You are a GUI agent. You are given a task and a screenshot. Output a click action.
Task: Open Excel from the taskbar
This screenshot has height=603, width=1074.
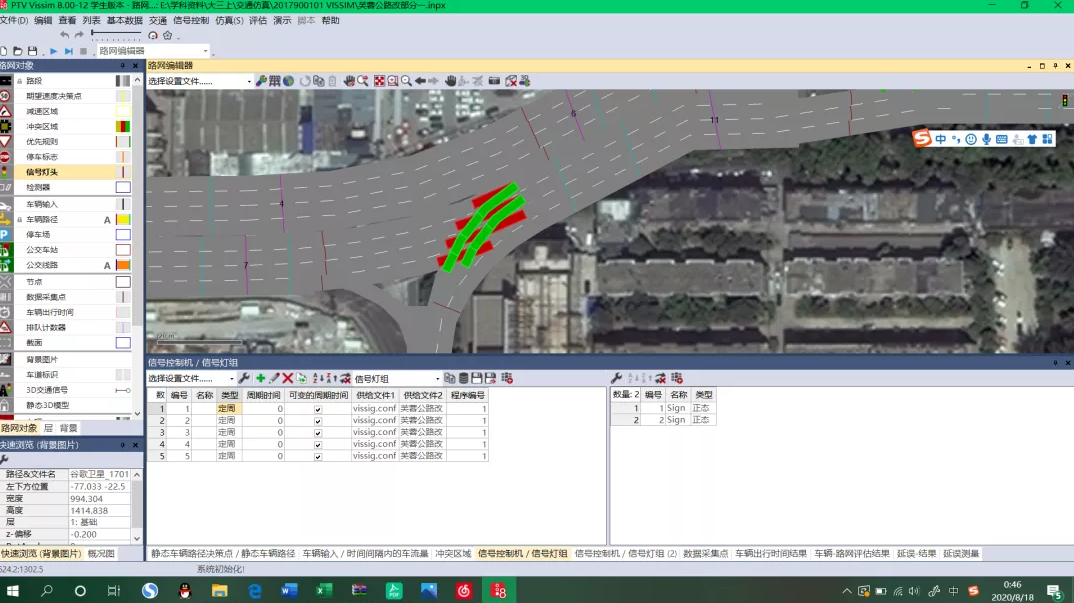324,591
